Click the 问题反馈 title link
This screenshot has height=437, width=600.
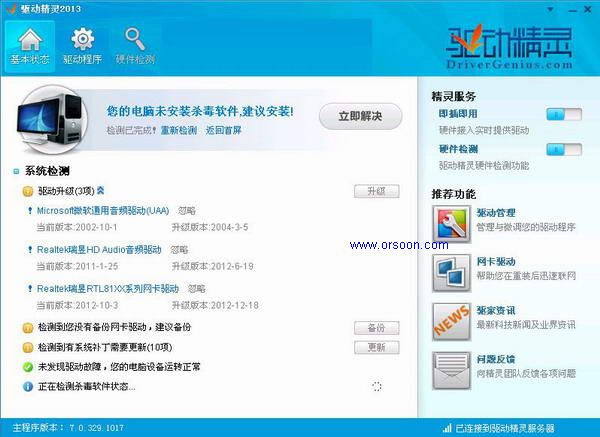click(496, 359)
